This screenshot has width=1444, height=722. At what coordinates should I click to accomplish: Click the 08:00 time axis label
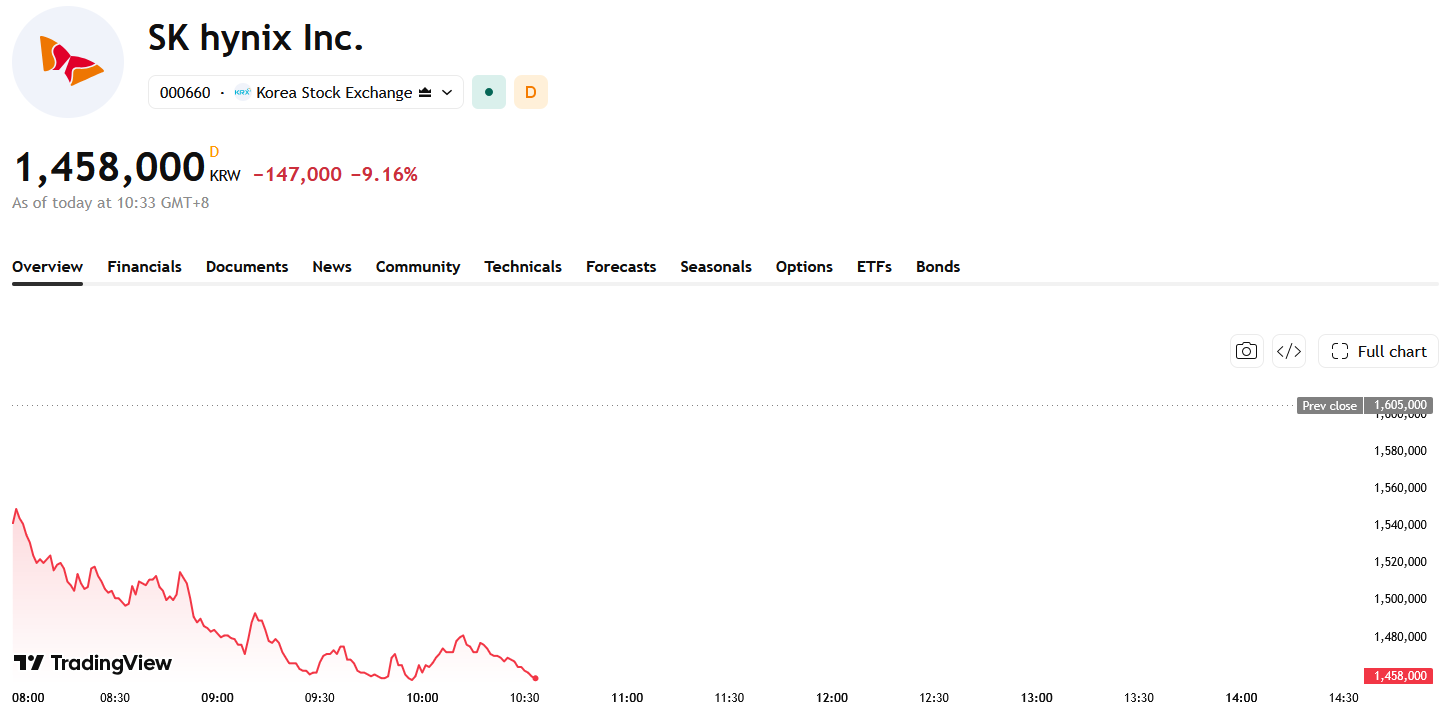[x=28, y=698]
